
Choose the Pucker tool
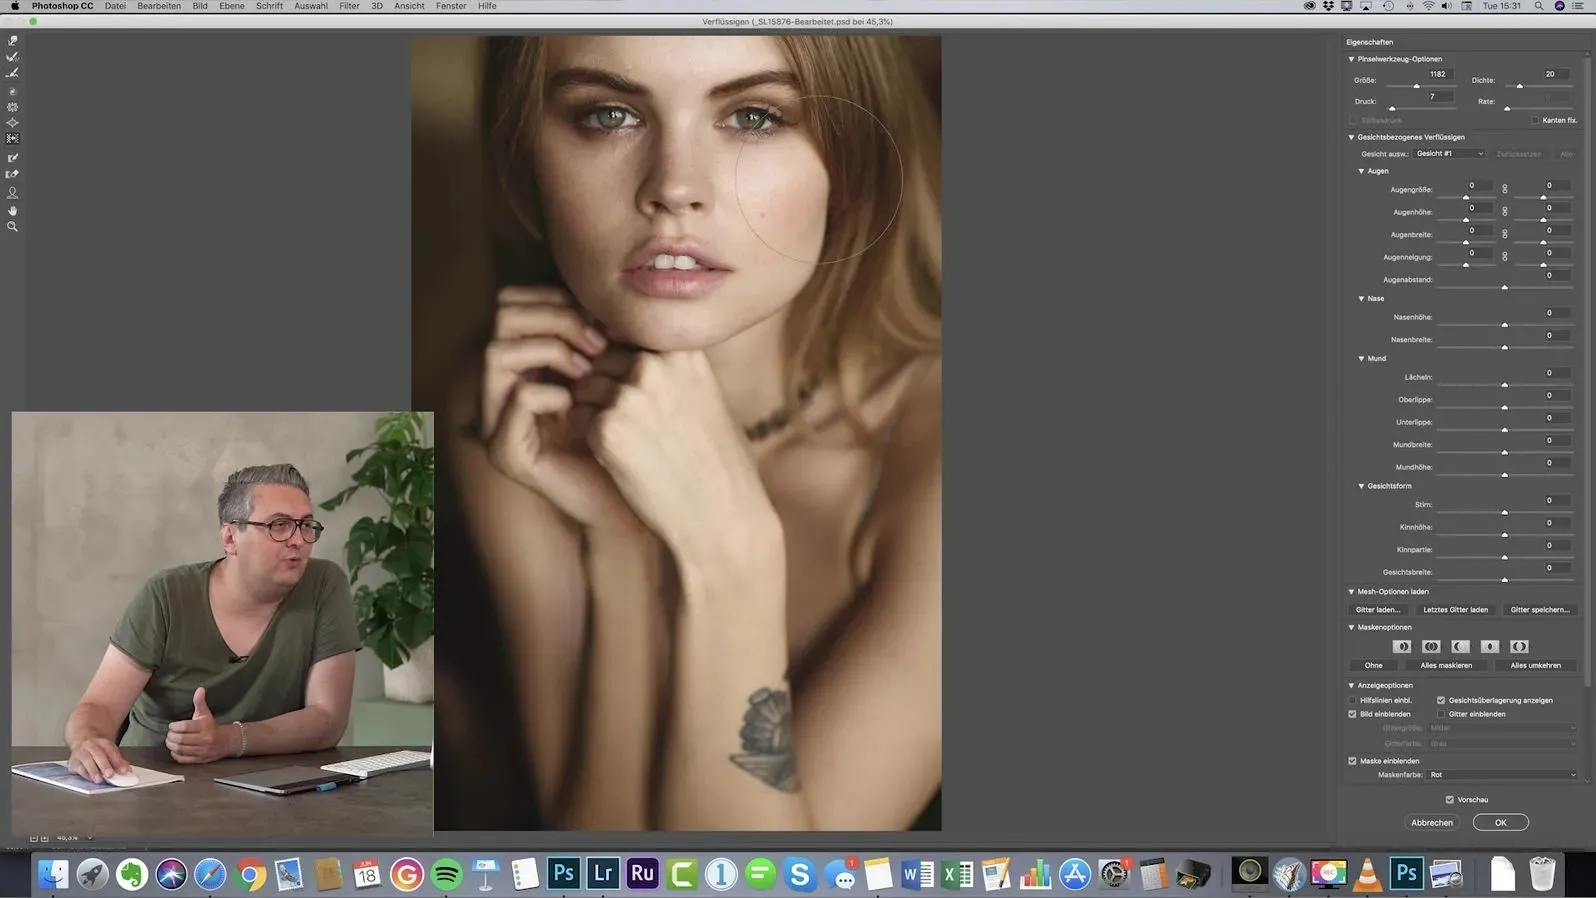coord(13,107)
